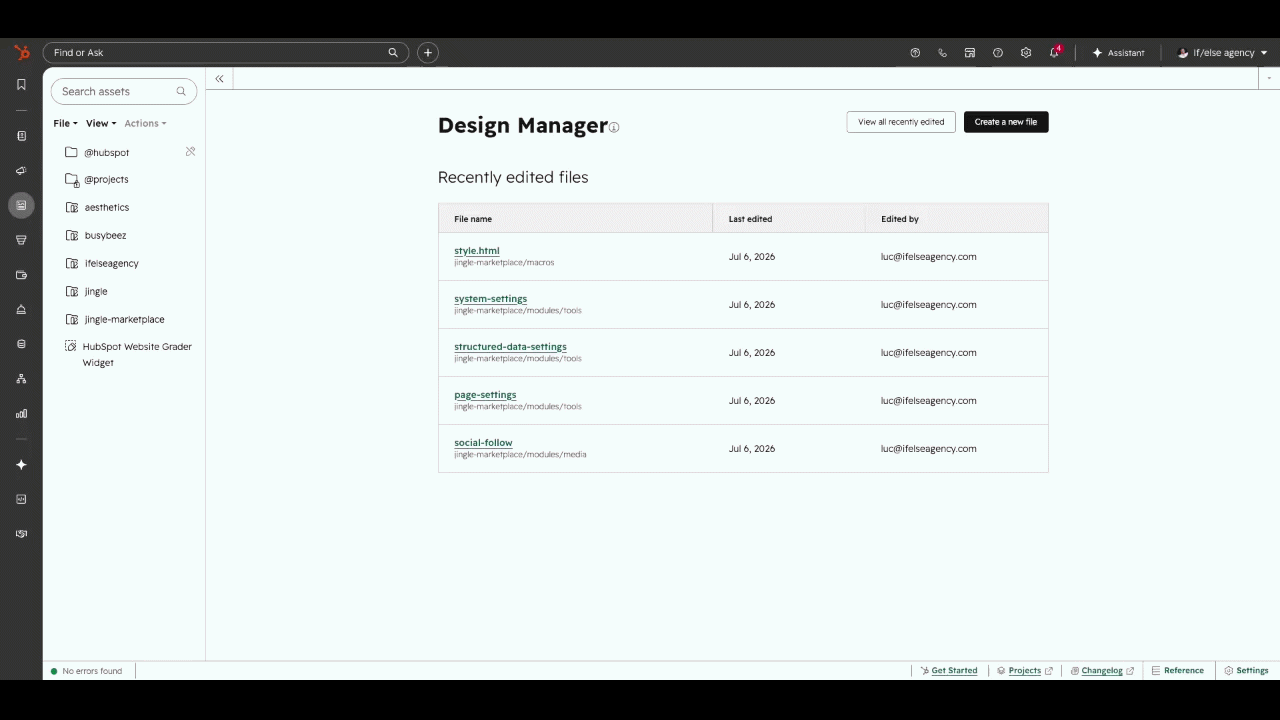Click small dropdown arrow at tab bar right

pyautogui.click(x=1269, y=78)
